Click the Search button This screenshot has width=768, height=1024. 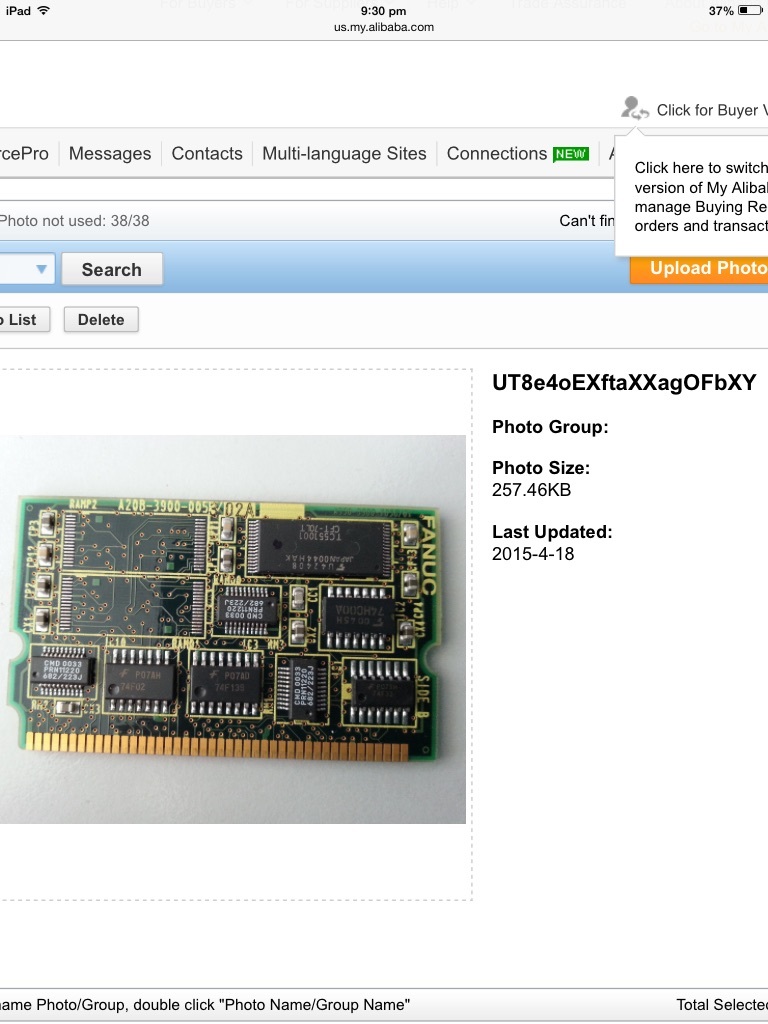coord(112,269)
